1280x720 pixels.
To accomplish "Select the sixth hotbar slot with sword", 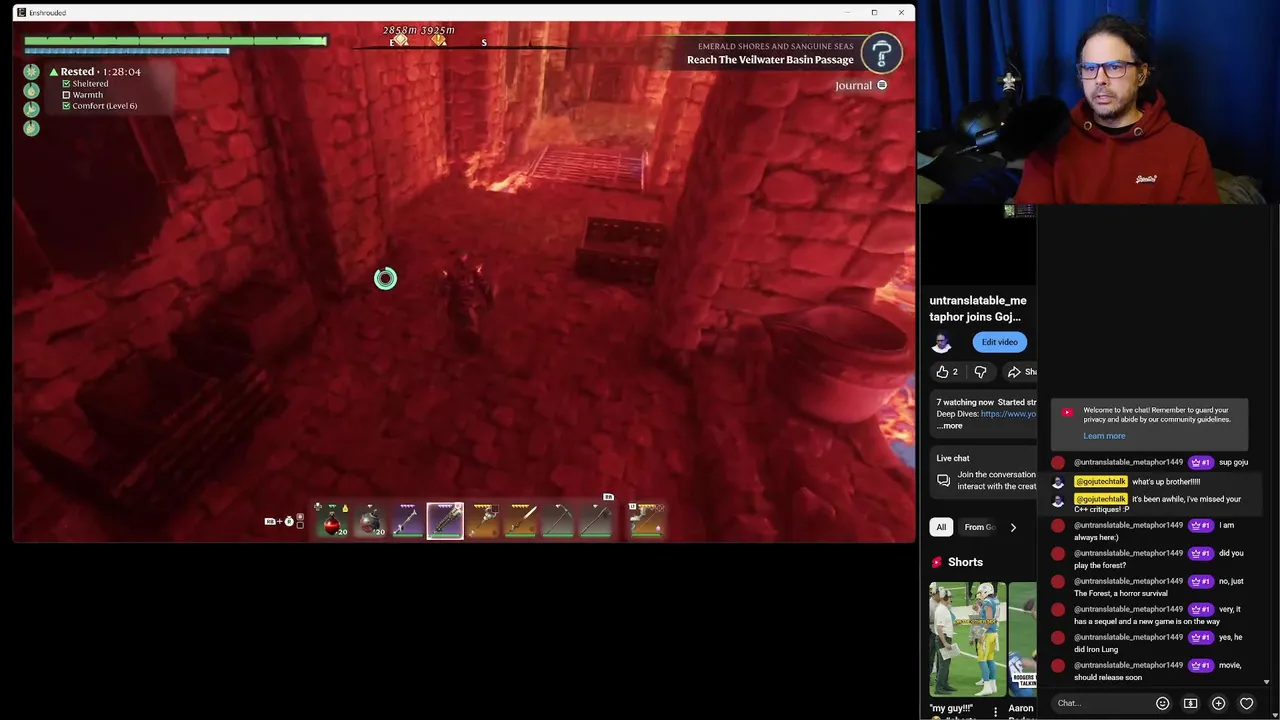I will (x=520, y=520).
